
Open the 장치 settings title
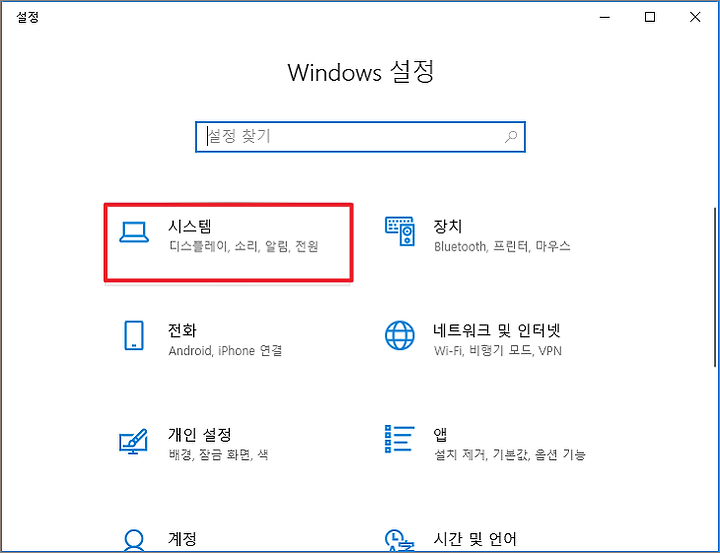[448, 226]
